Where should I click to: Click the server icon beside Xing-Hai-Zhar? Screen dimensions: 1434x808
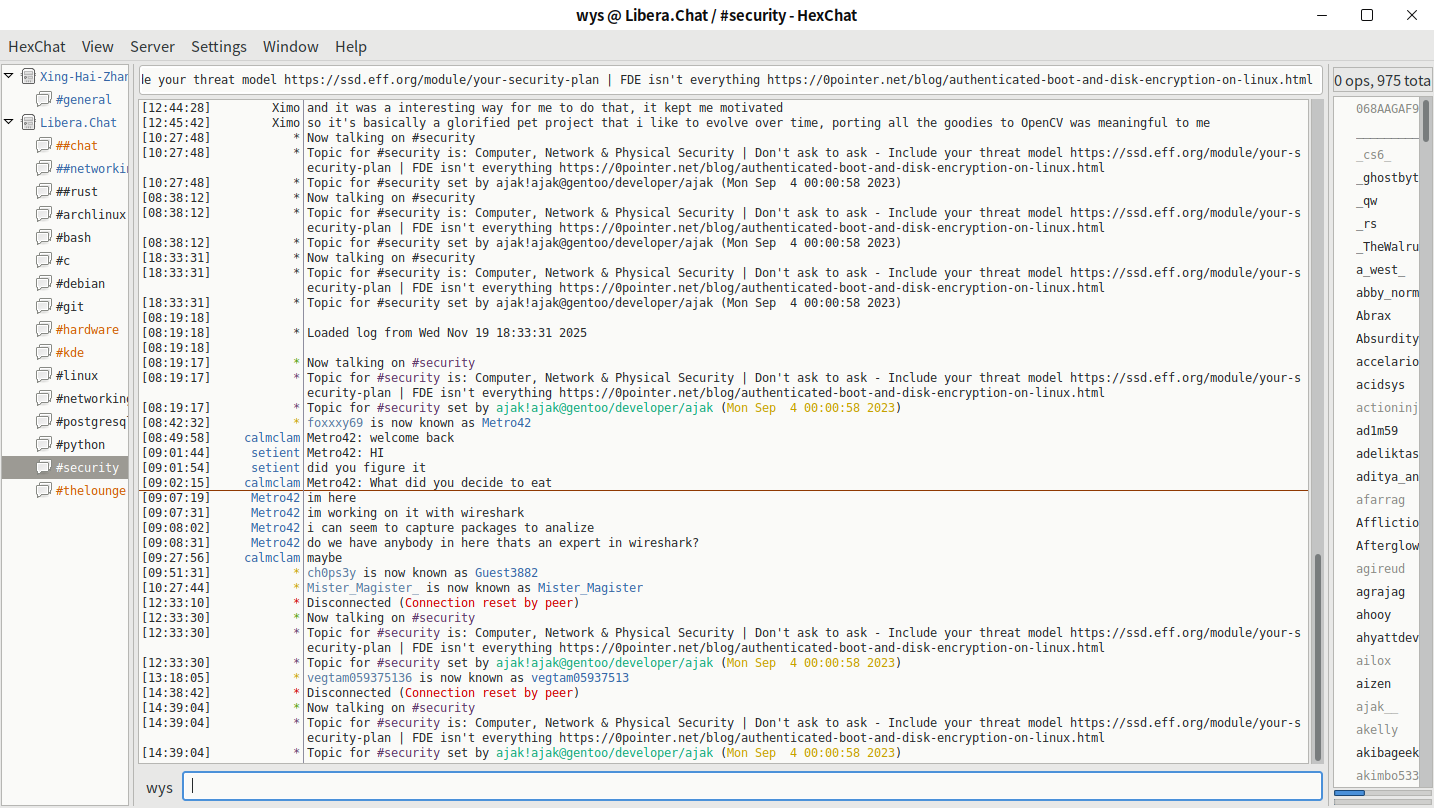point(28,77)
